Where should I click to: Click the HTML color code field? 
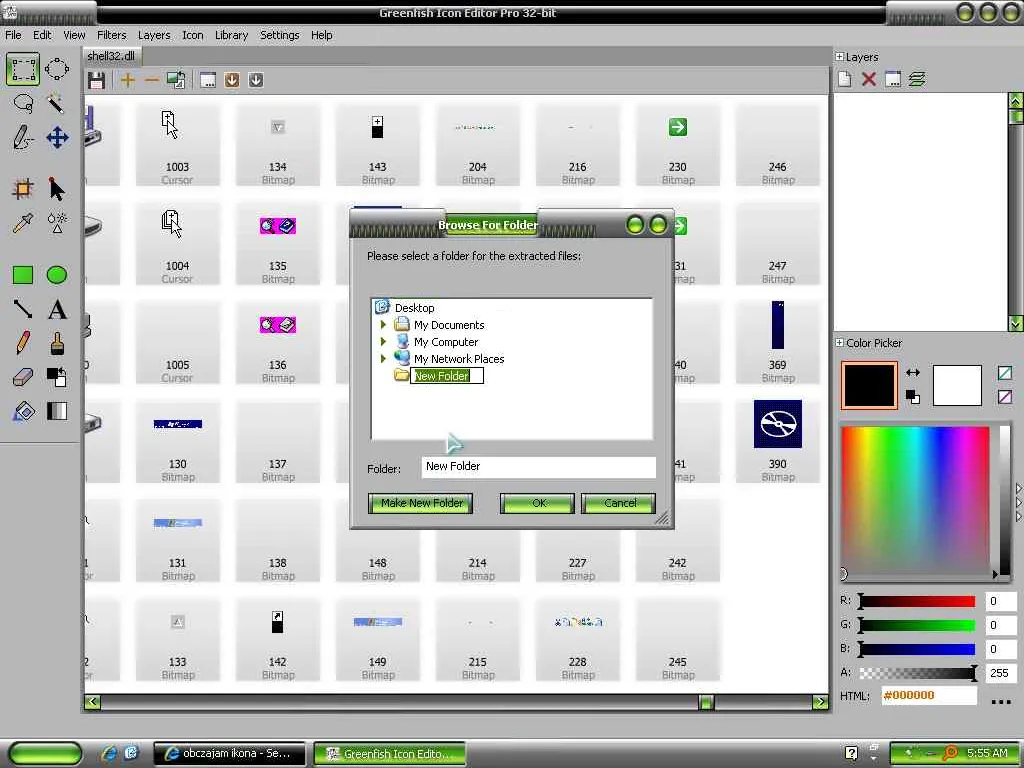coord(929,696)
